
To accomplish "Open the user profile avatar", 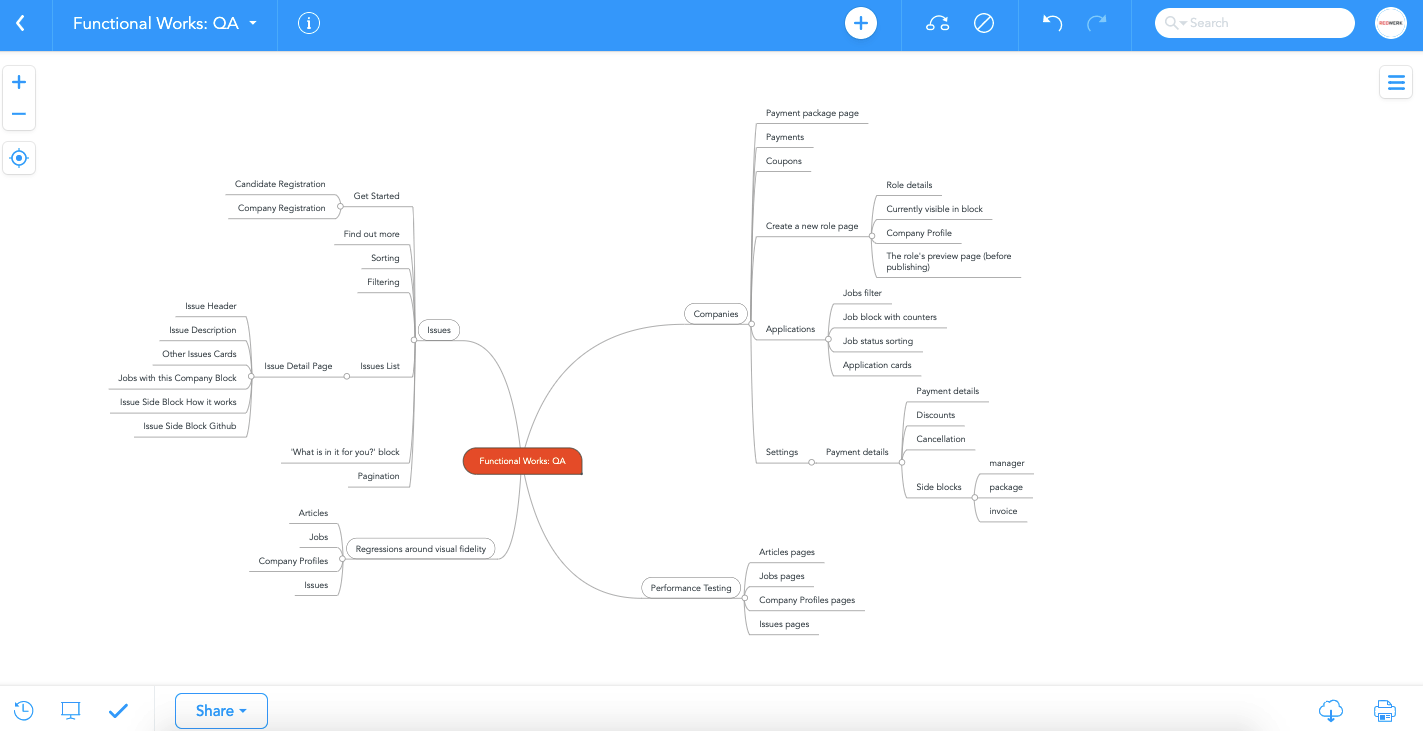I will [1391, 23].
